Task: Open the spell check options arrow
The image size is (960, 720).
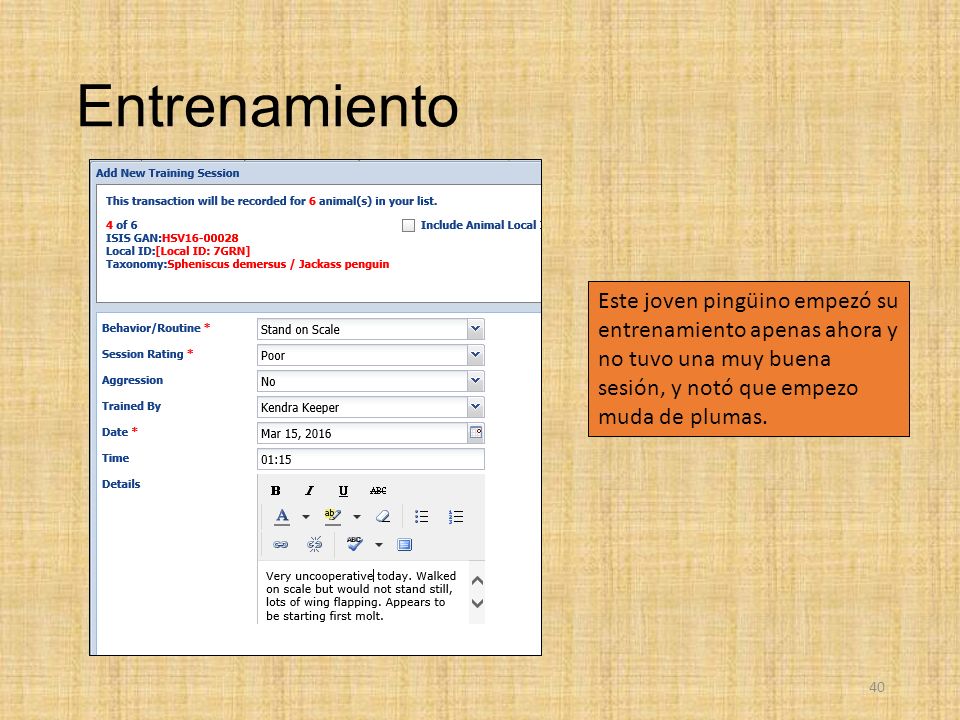Action: 378,544
